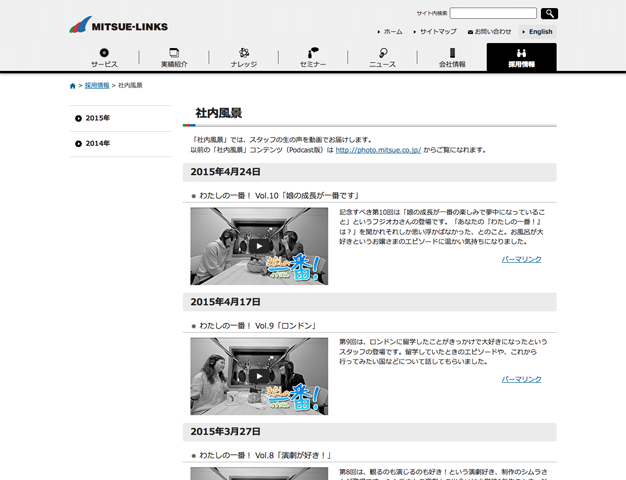Click the Vol.8「演劇が好き！」title
The height and width of the screenshot is (480, 626).
(x=265, y=455)
